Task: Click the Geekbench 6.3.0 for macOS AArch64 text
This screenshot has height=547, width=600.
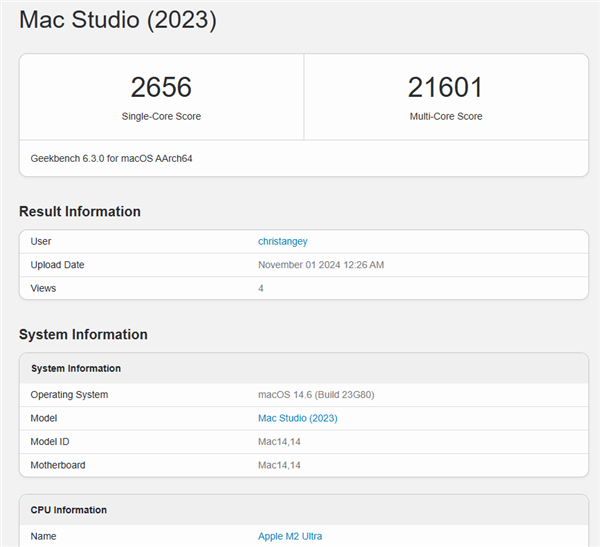Action: (111, 158)
